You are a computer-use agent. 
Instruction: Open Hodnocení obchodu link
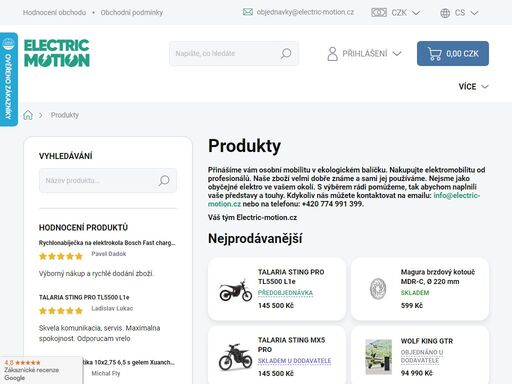[54, 13]
